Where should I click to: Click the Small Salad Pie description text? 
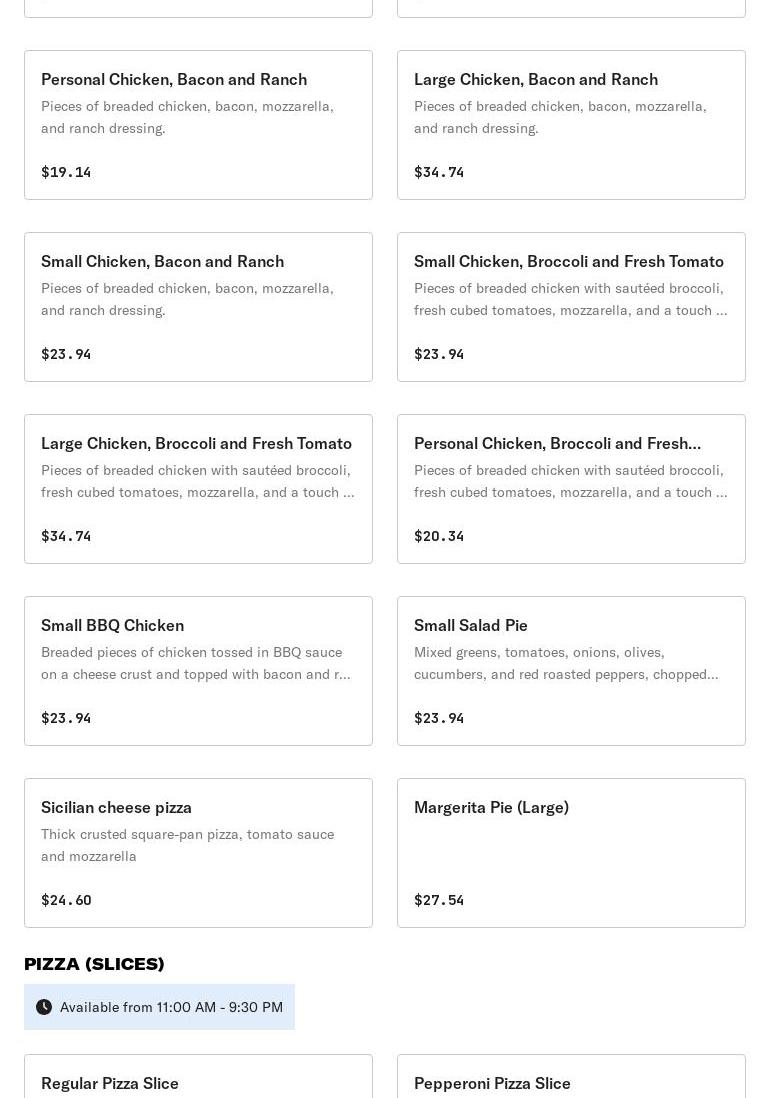point(566,663)
